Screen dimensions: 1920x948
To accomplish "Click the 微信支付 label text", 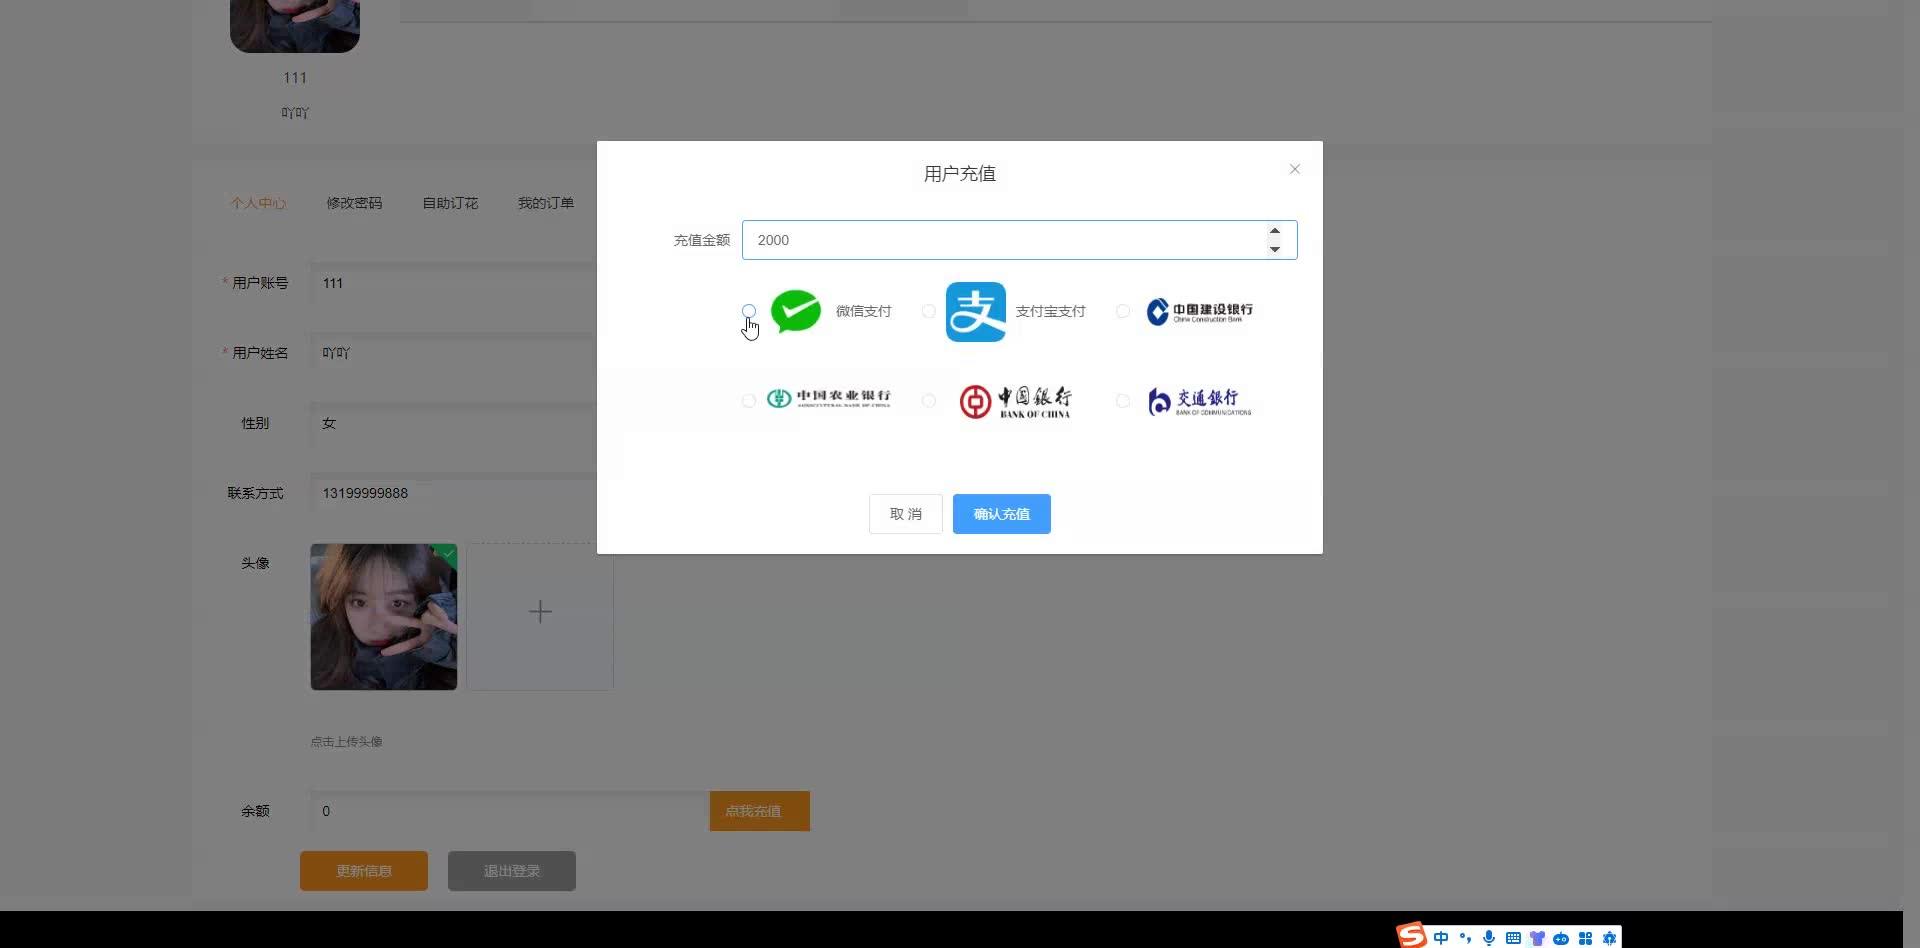I will [863, 311].
